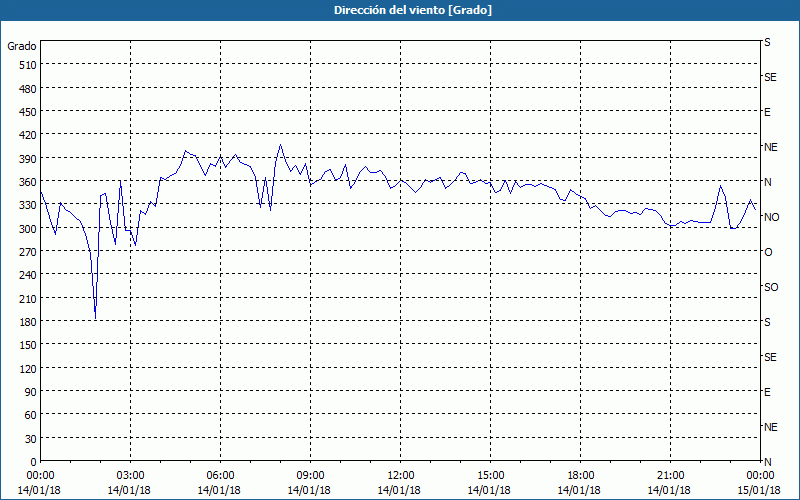The image size is (800, 500).
Task: Click the blue line's highest peak above 390
Action: [x=280, y=145]
